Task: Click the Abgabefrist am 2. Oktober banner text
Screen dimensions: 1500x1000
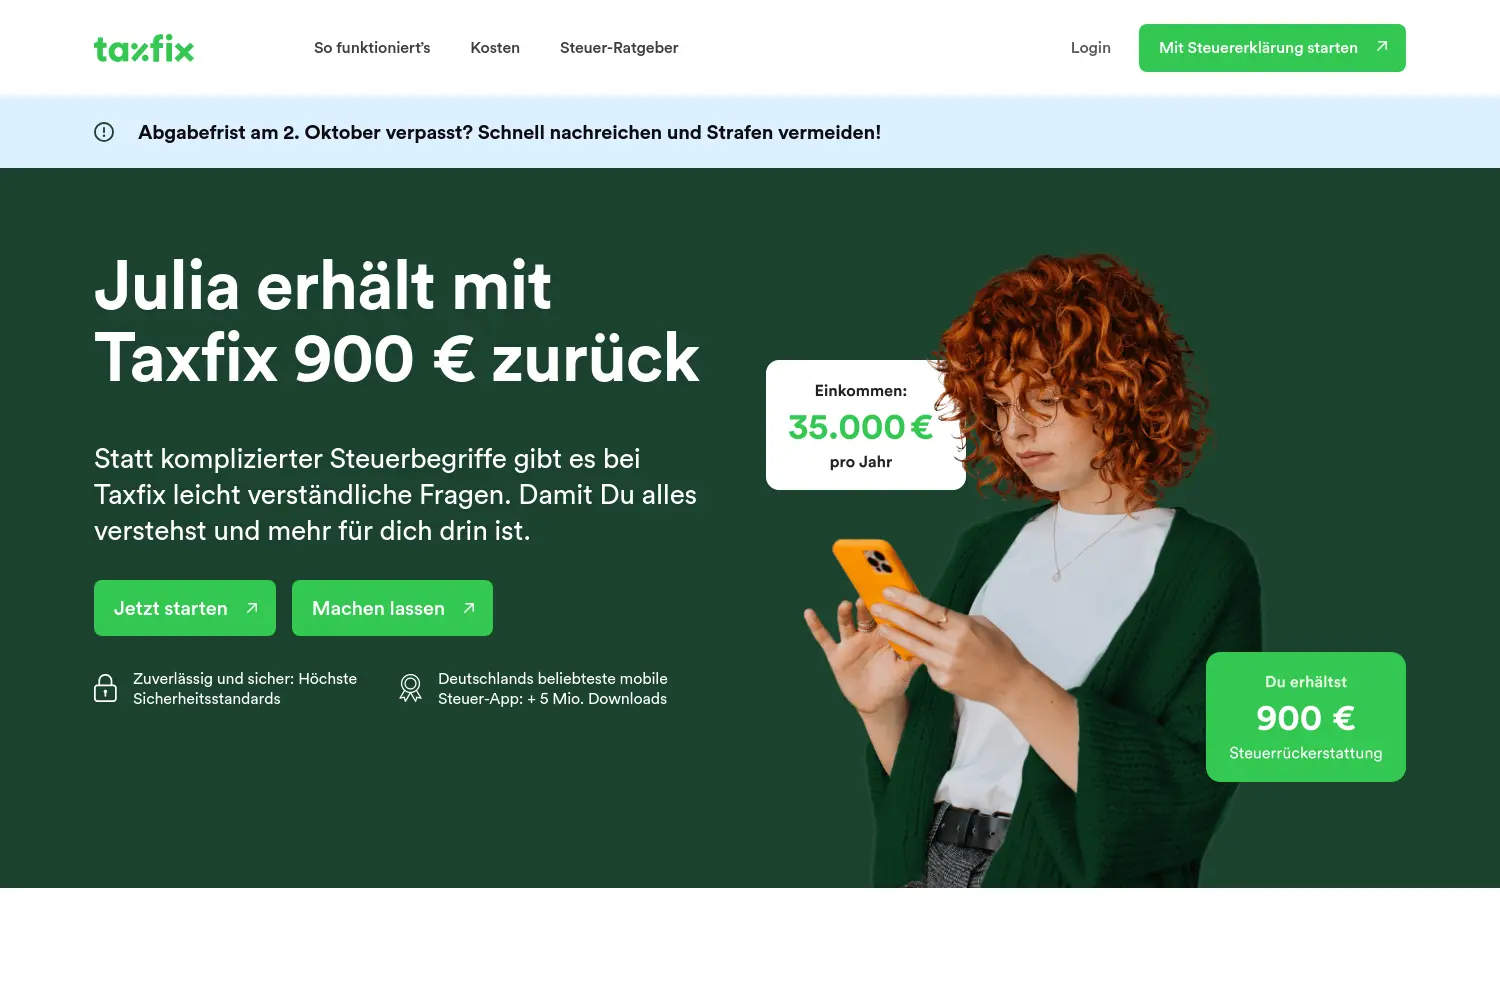Action: point(509,132)
